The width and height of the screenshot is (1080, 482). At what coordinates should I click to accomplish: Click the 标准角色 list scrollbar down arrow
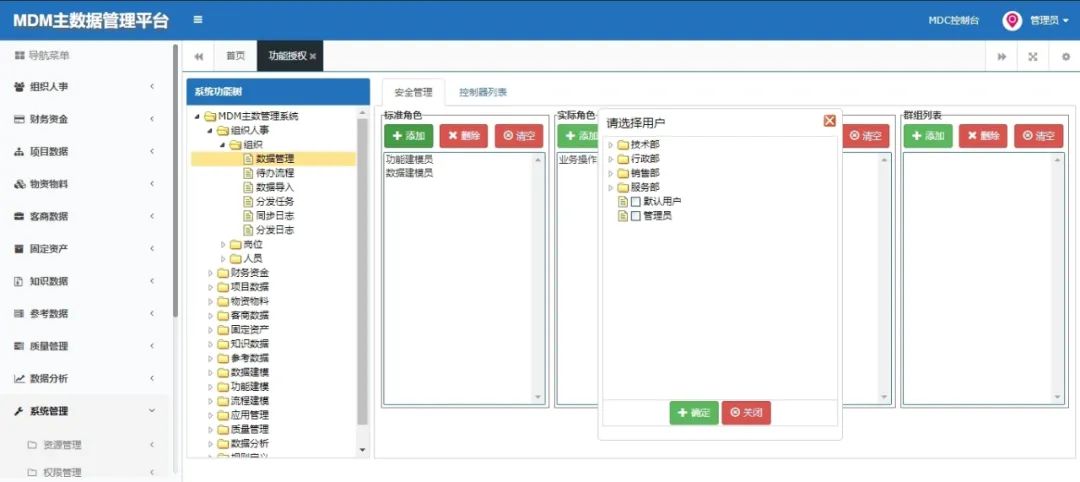click(537, 397)
